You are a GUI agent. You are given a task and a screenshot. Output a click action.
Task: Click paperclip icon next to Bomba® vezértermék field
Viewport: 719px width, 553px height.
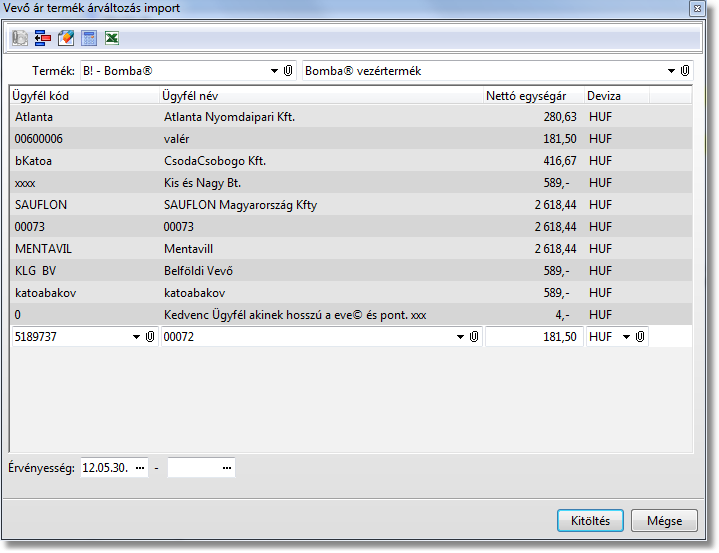coord(685,71)
